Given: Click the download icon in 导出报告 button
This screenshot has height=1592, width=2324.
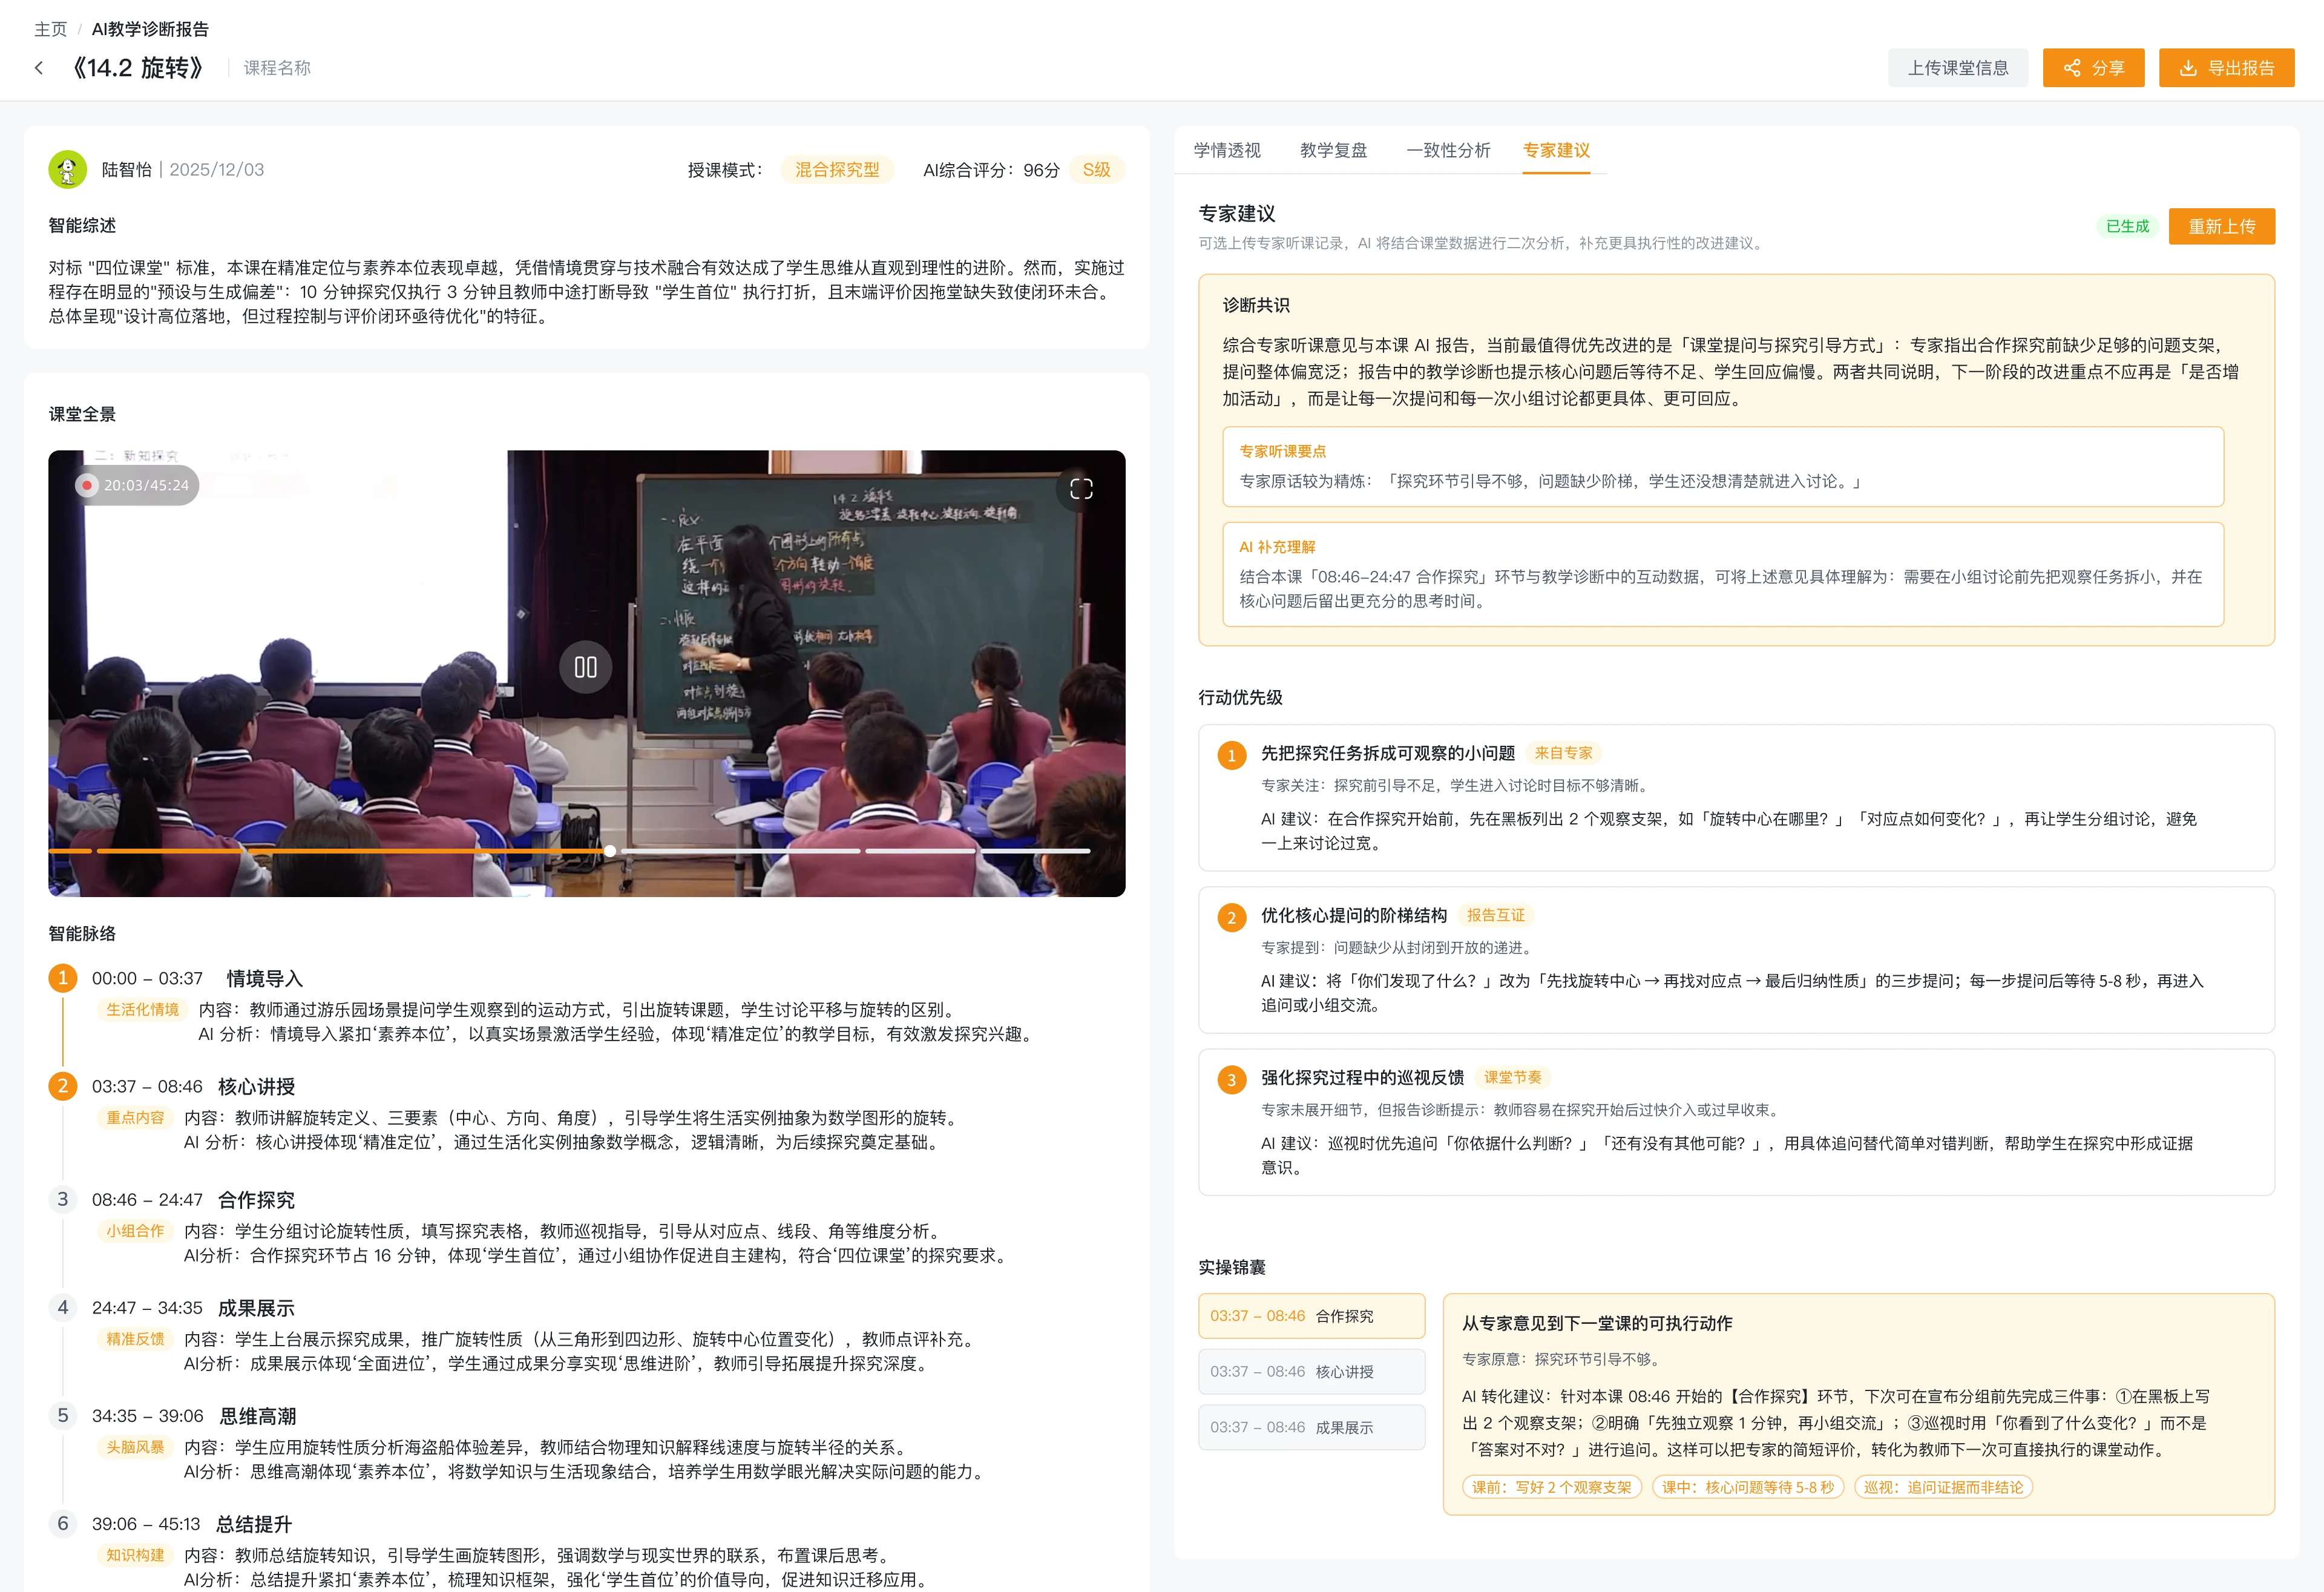Looking at the screenshot, I should pos(2188,68).
